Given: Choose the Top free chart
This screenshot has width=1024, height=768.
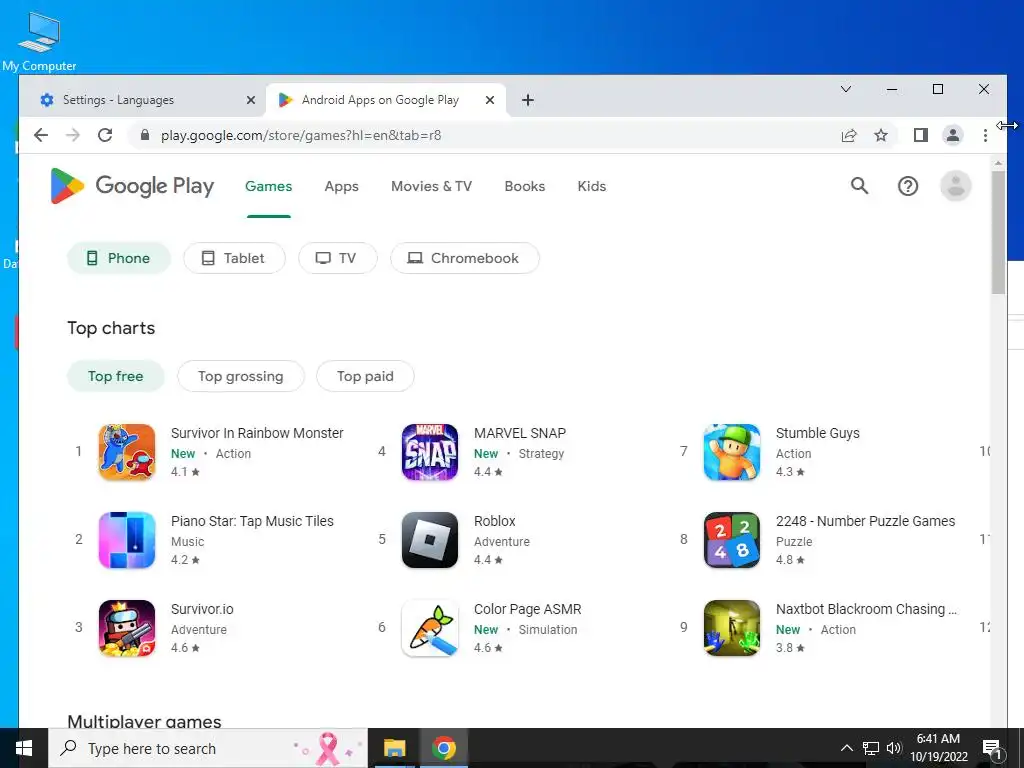Looking at the screenshot, I should pyautogui.click(x=116, y=376).
